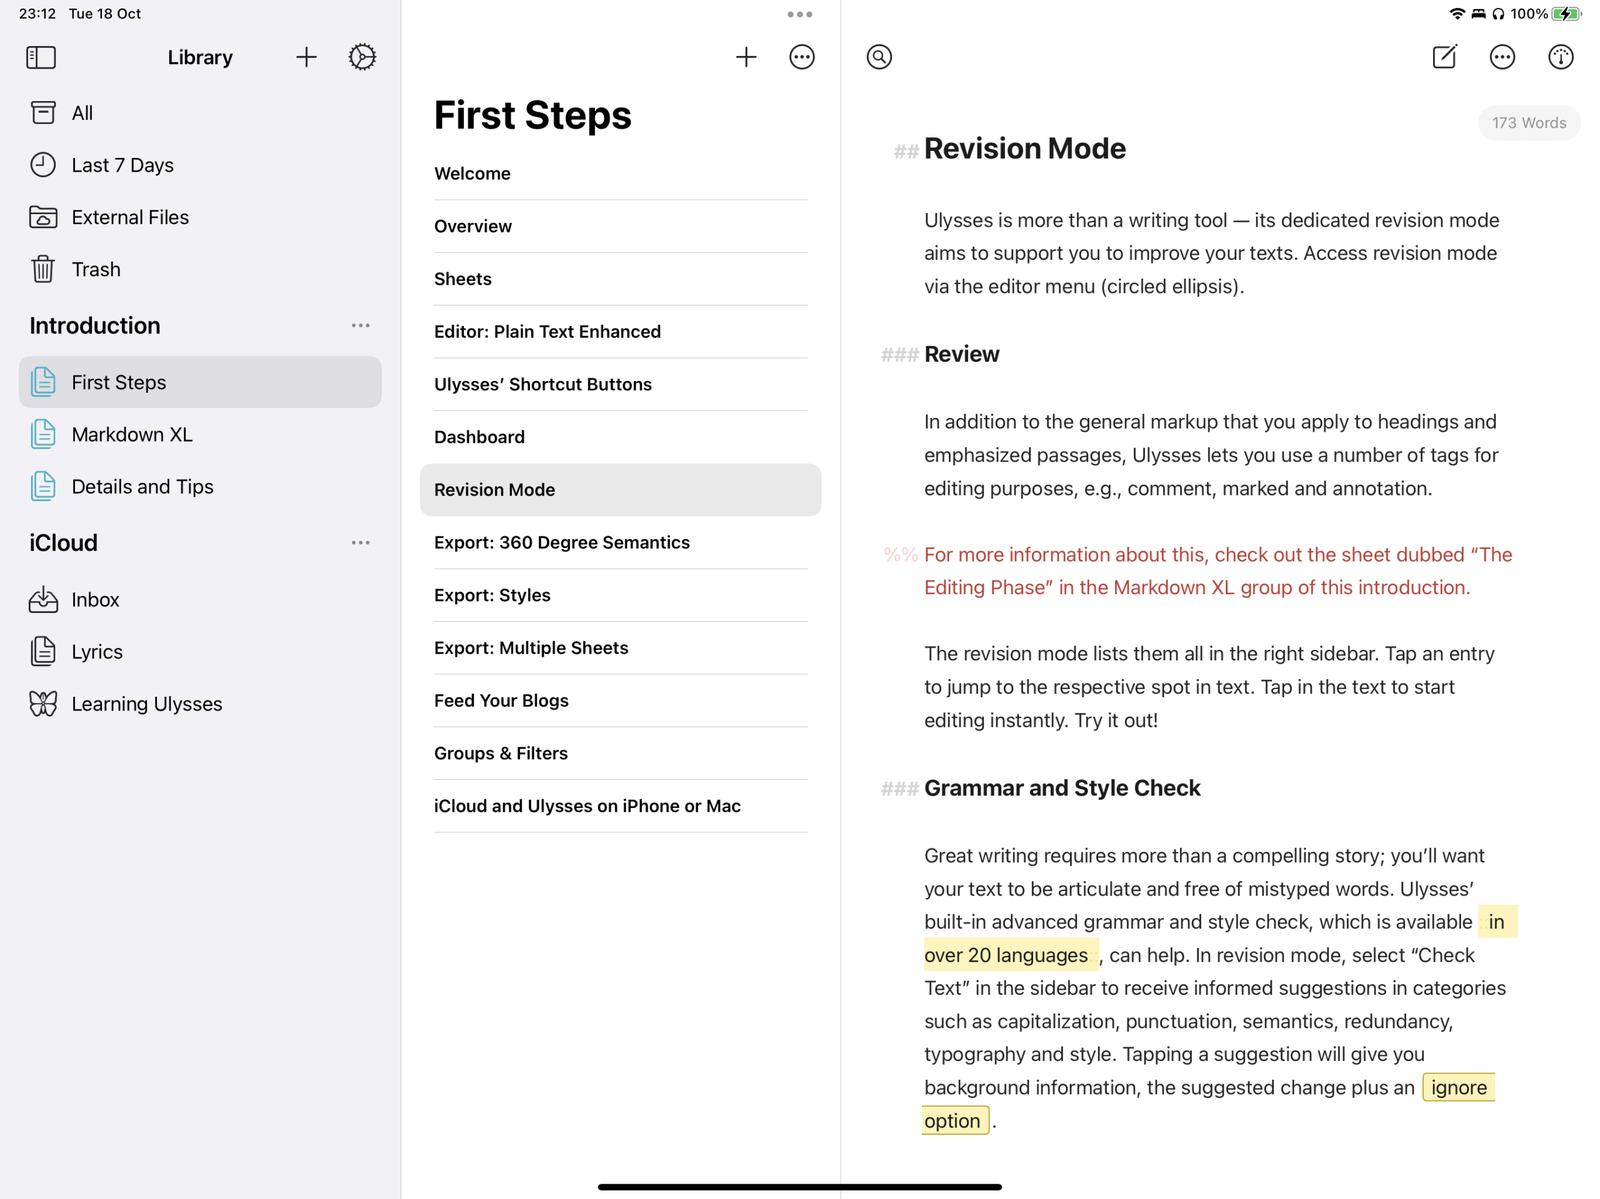Open the Lyrics documents icon
This screenshot has height=1199, width=1600.
click(43, 651)
